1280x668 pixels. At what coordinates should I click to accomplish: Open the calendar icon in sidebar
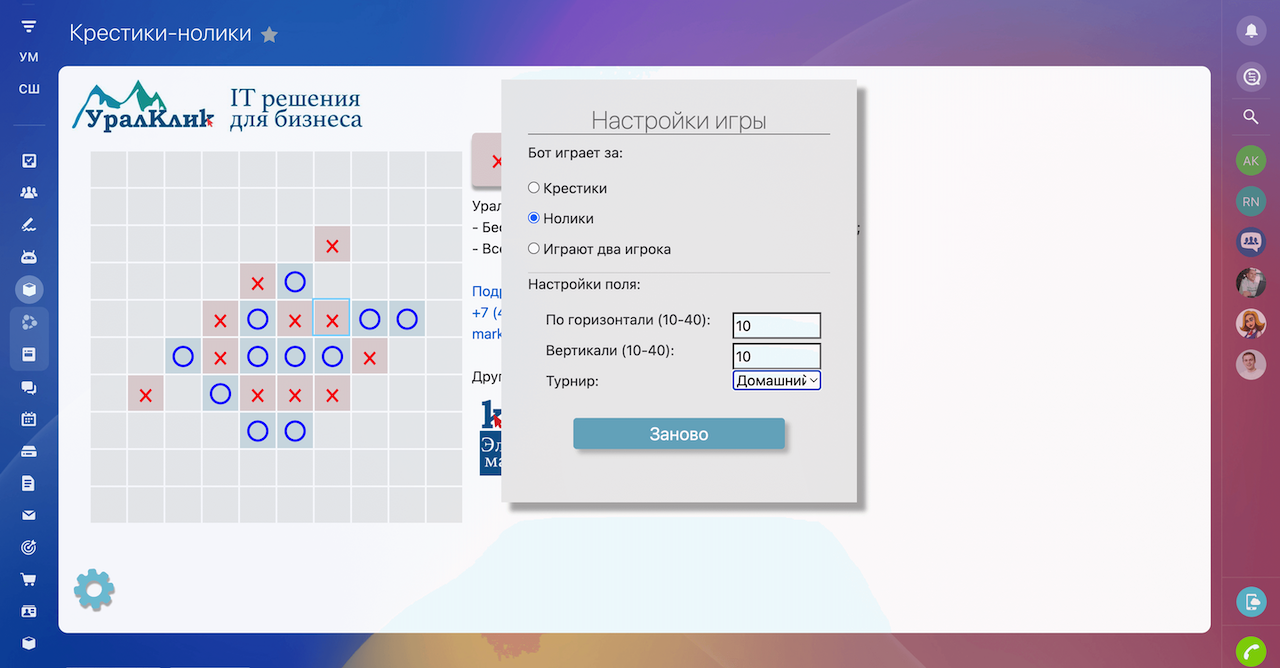point(29,419)
